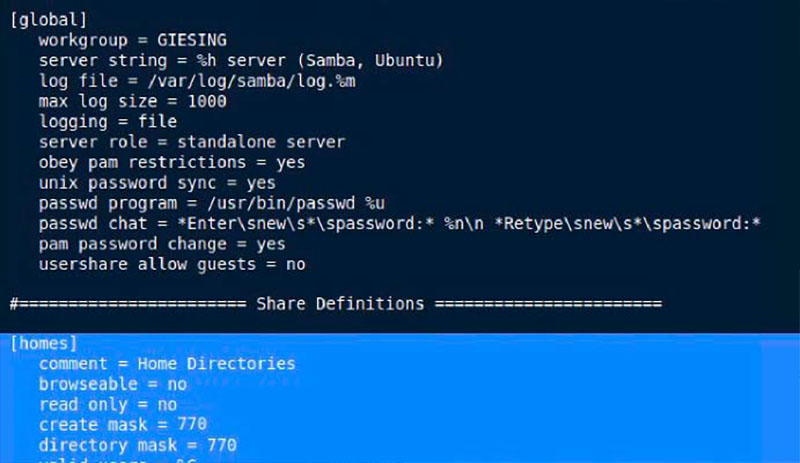This screenshot has width=800, height=463.
Task: Click the obey pam restrictions yes value
Action: click(290, 163)
